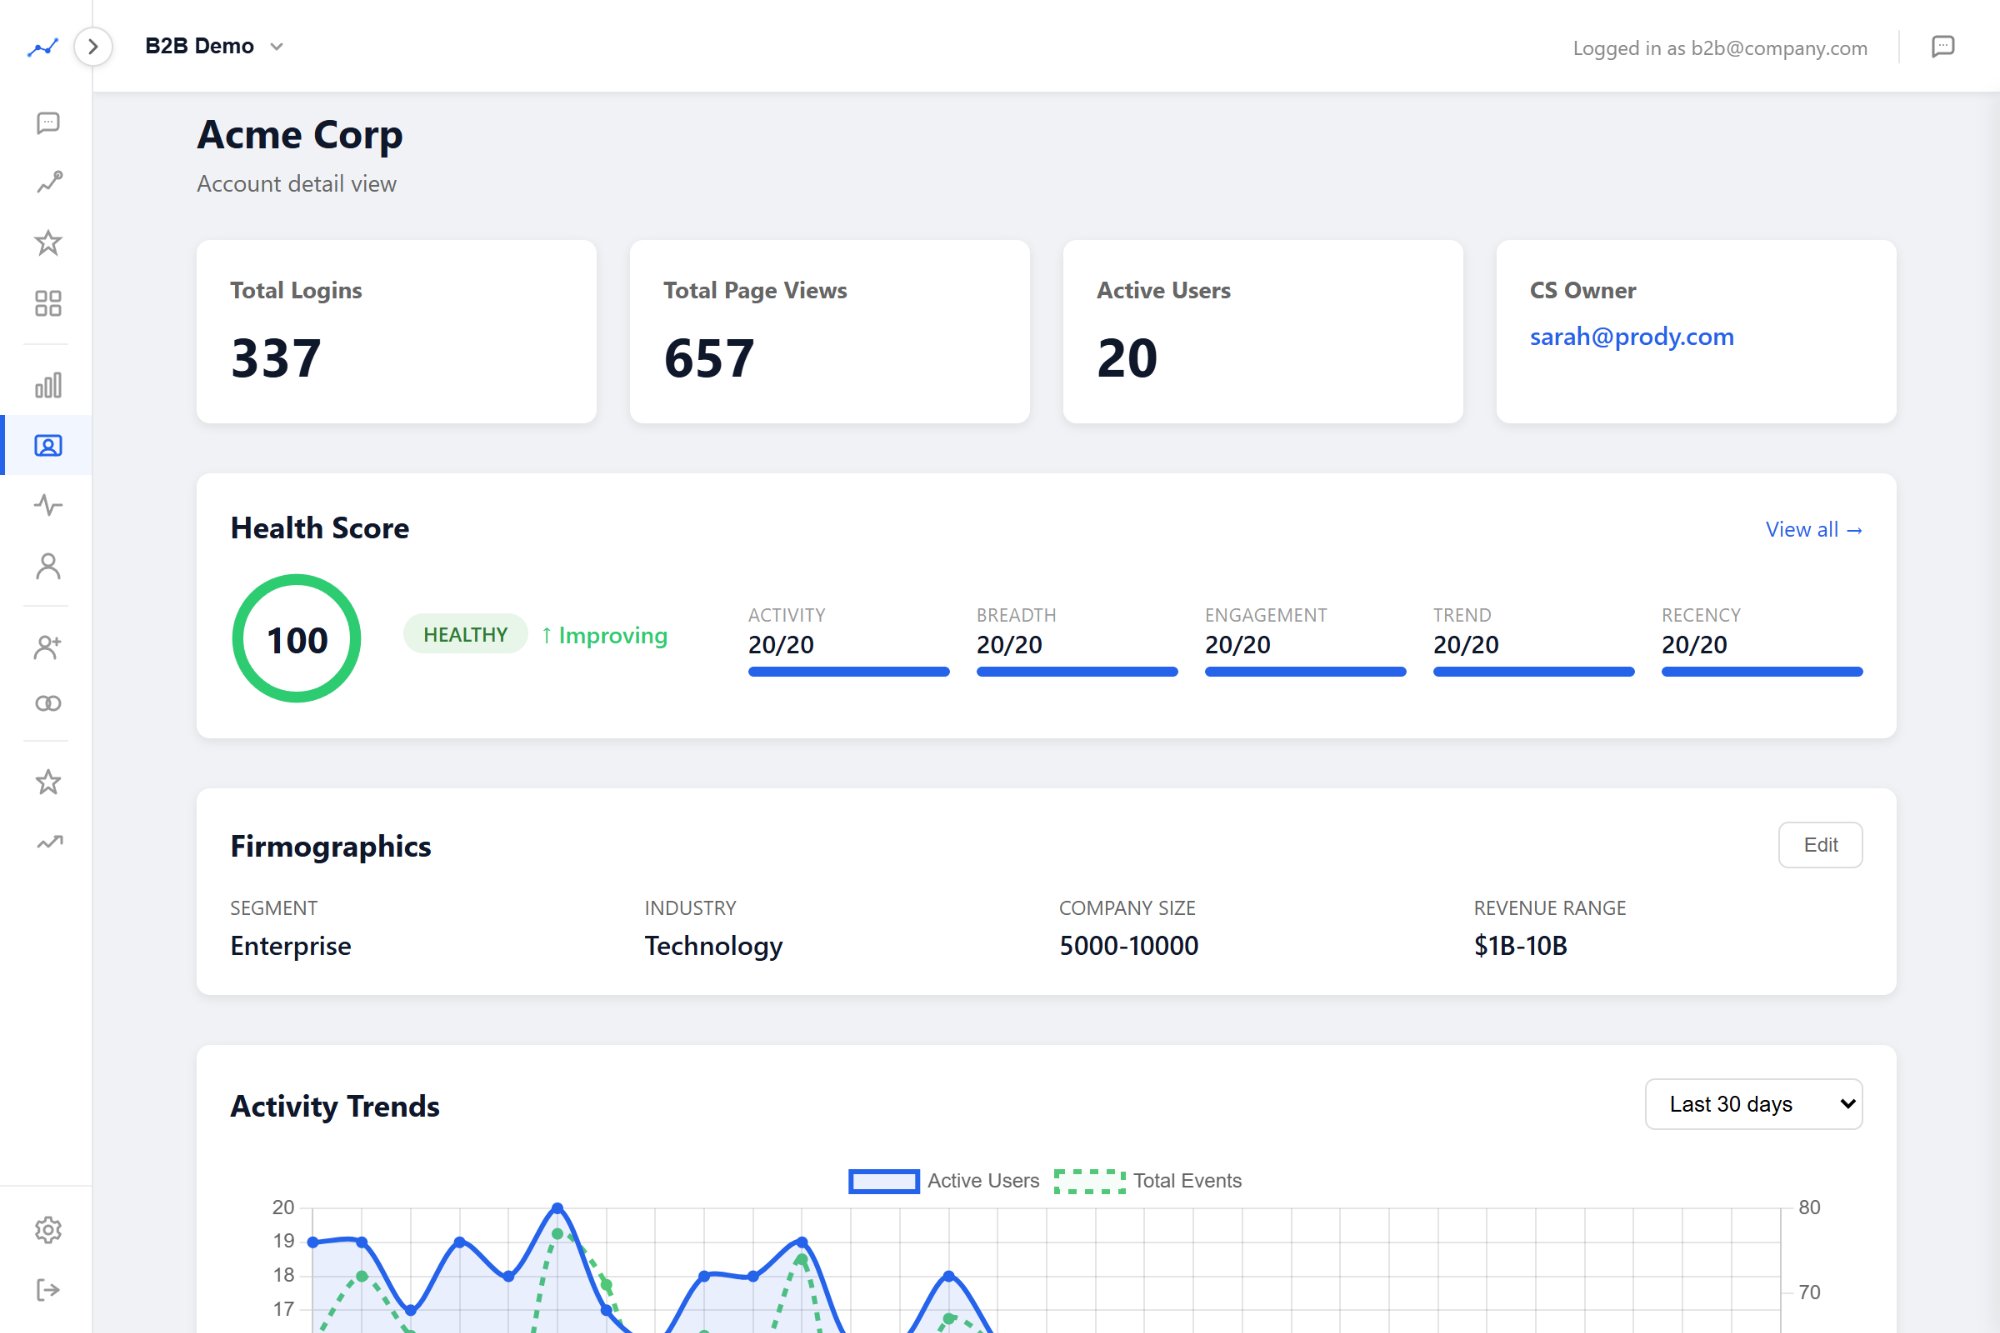Screen dimensions: 2000x1333
Task: Click the feedback speech-bubble icon top right
Action: 1944,47
